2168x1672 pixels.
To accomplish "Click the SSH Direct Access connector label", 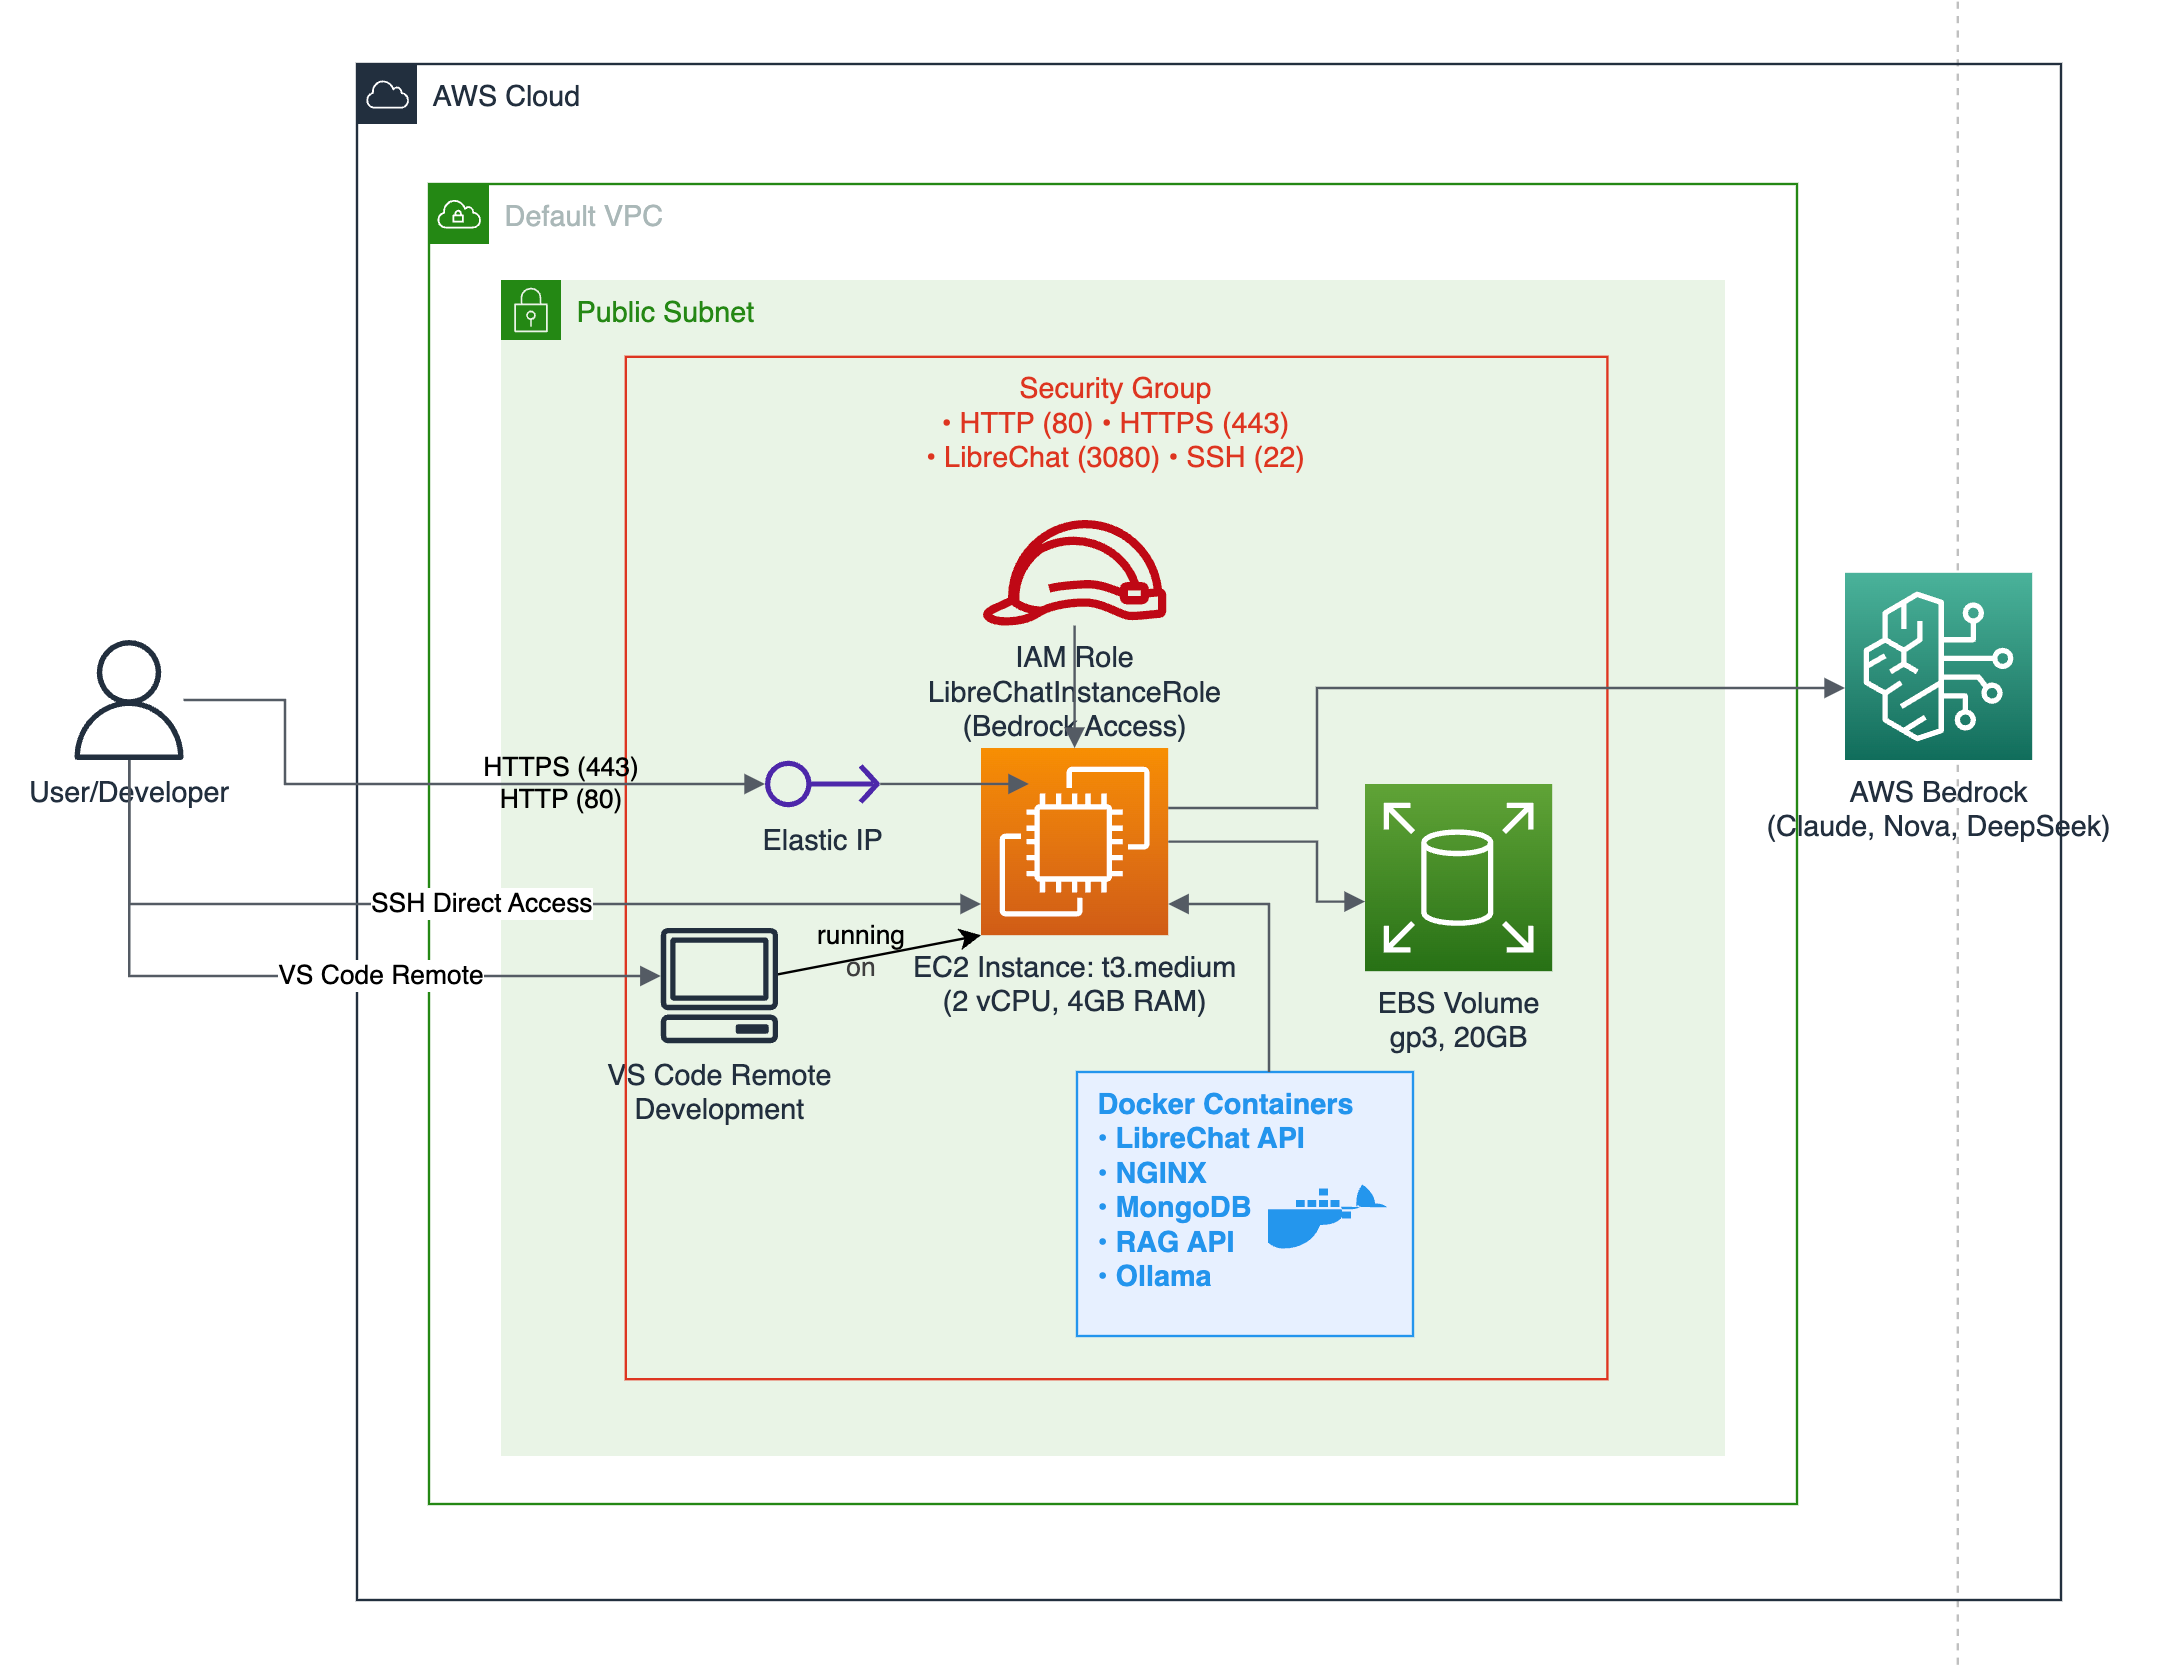I will pos(481,903).
